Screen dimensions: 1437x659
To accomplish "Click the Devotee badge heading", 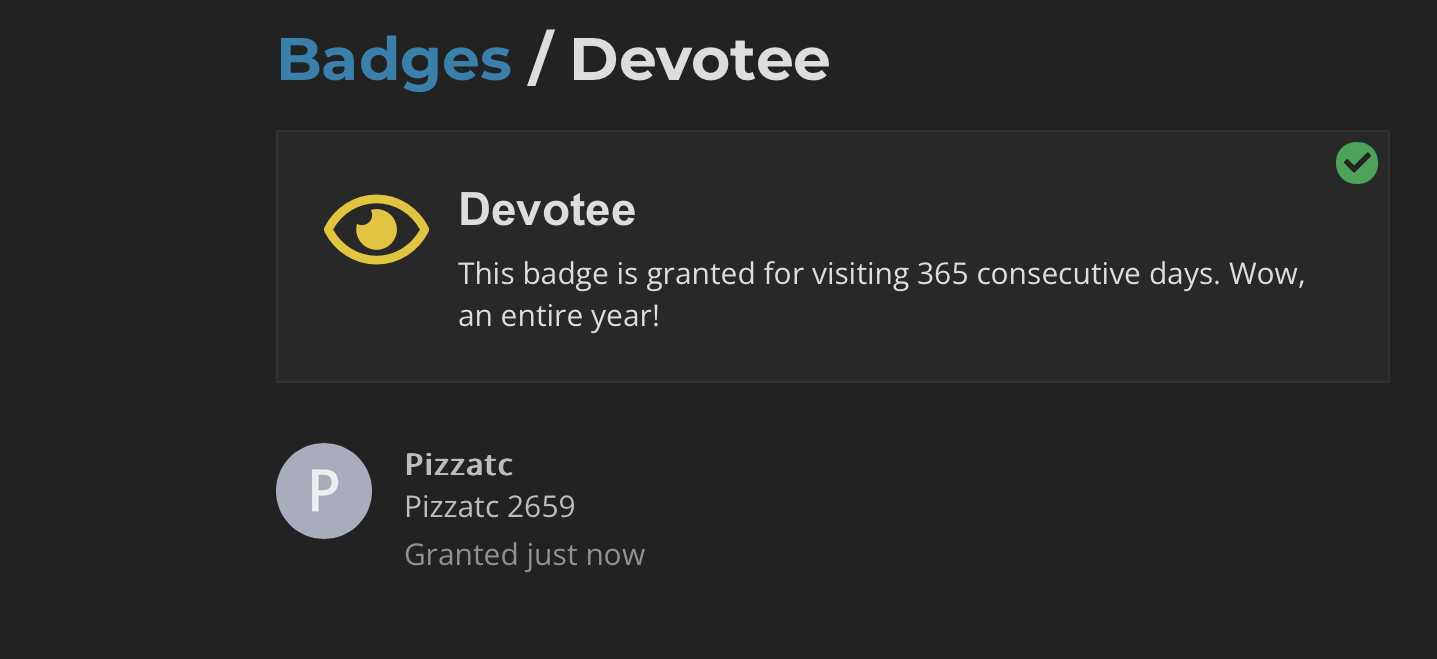I will (x=547, y=210).
